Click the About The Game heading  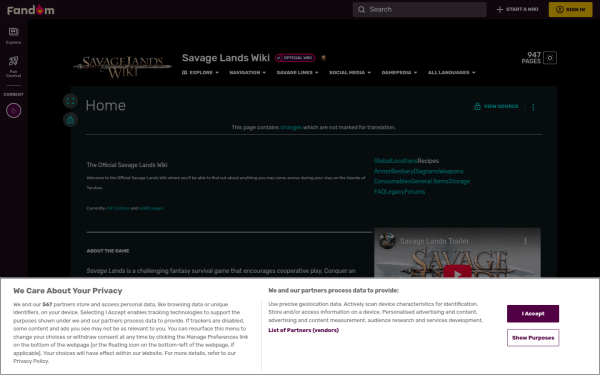click(108, 251)
